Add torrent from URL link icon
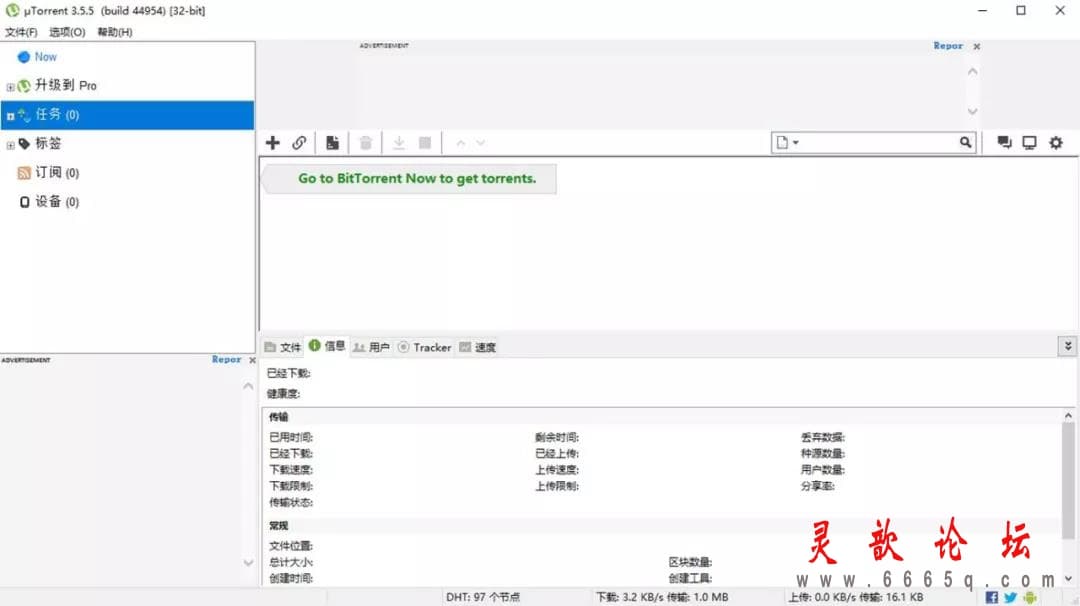This screenshot has width=1080, height=606. pyautogui.click(x=299, y=143)
